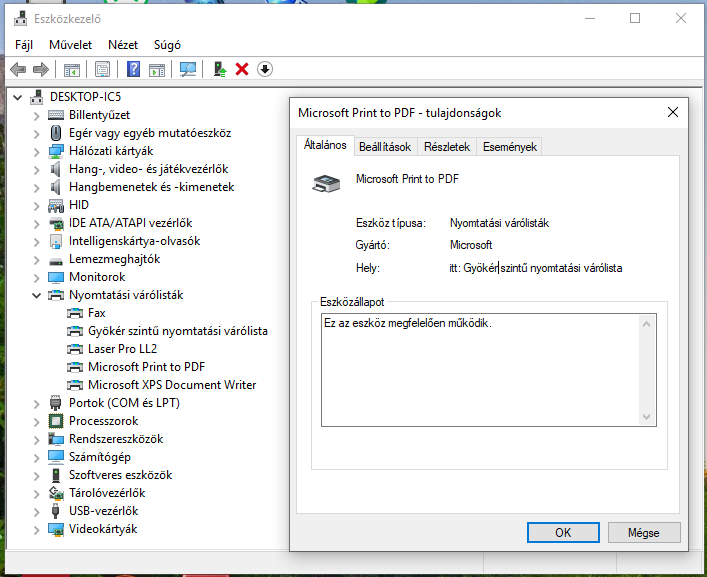Click the Forward arrow toolbar icon
This screenshot has width=707, height=577.
click(41, 69)
